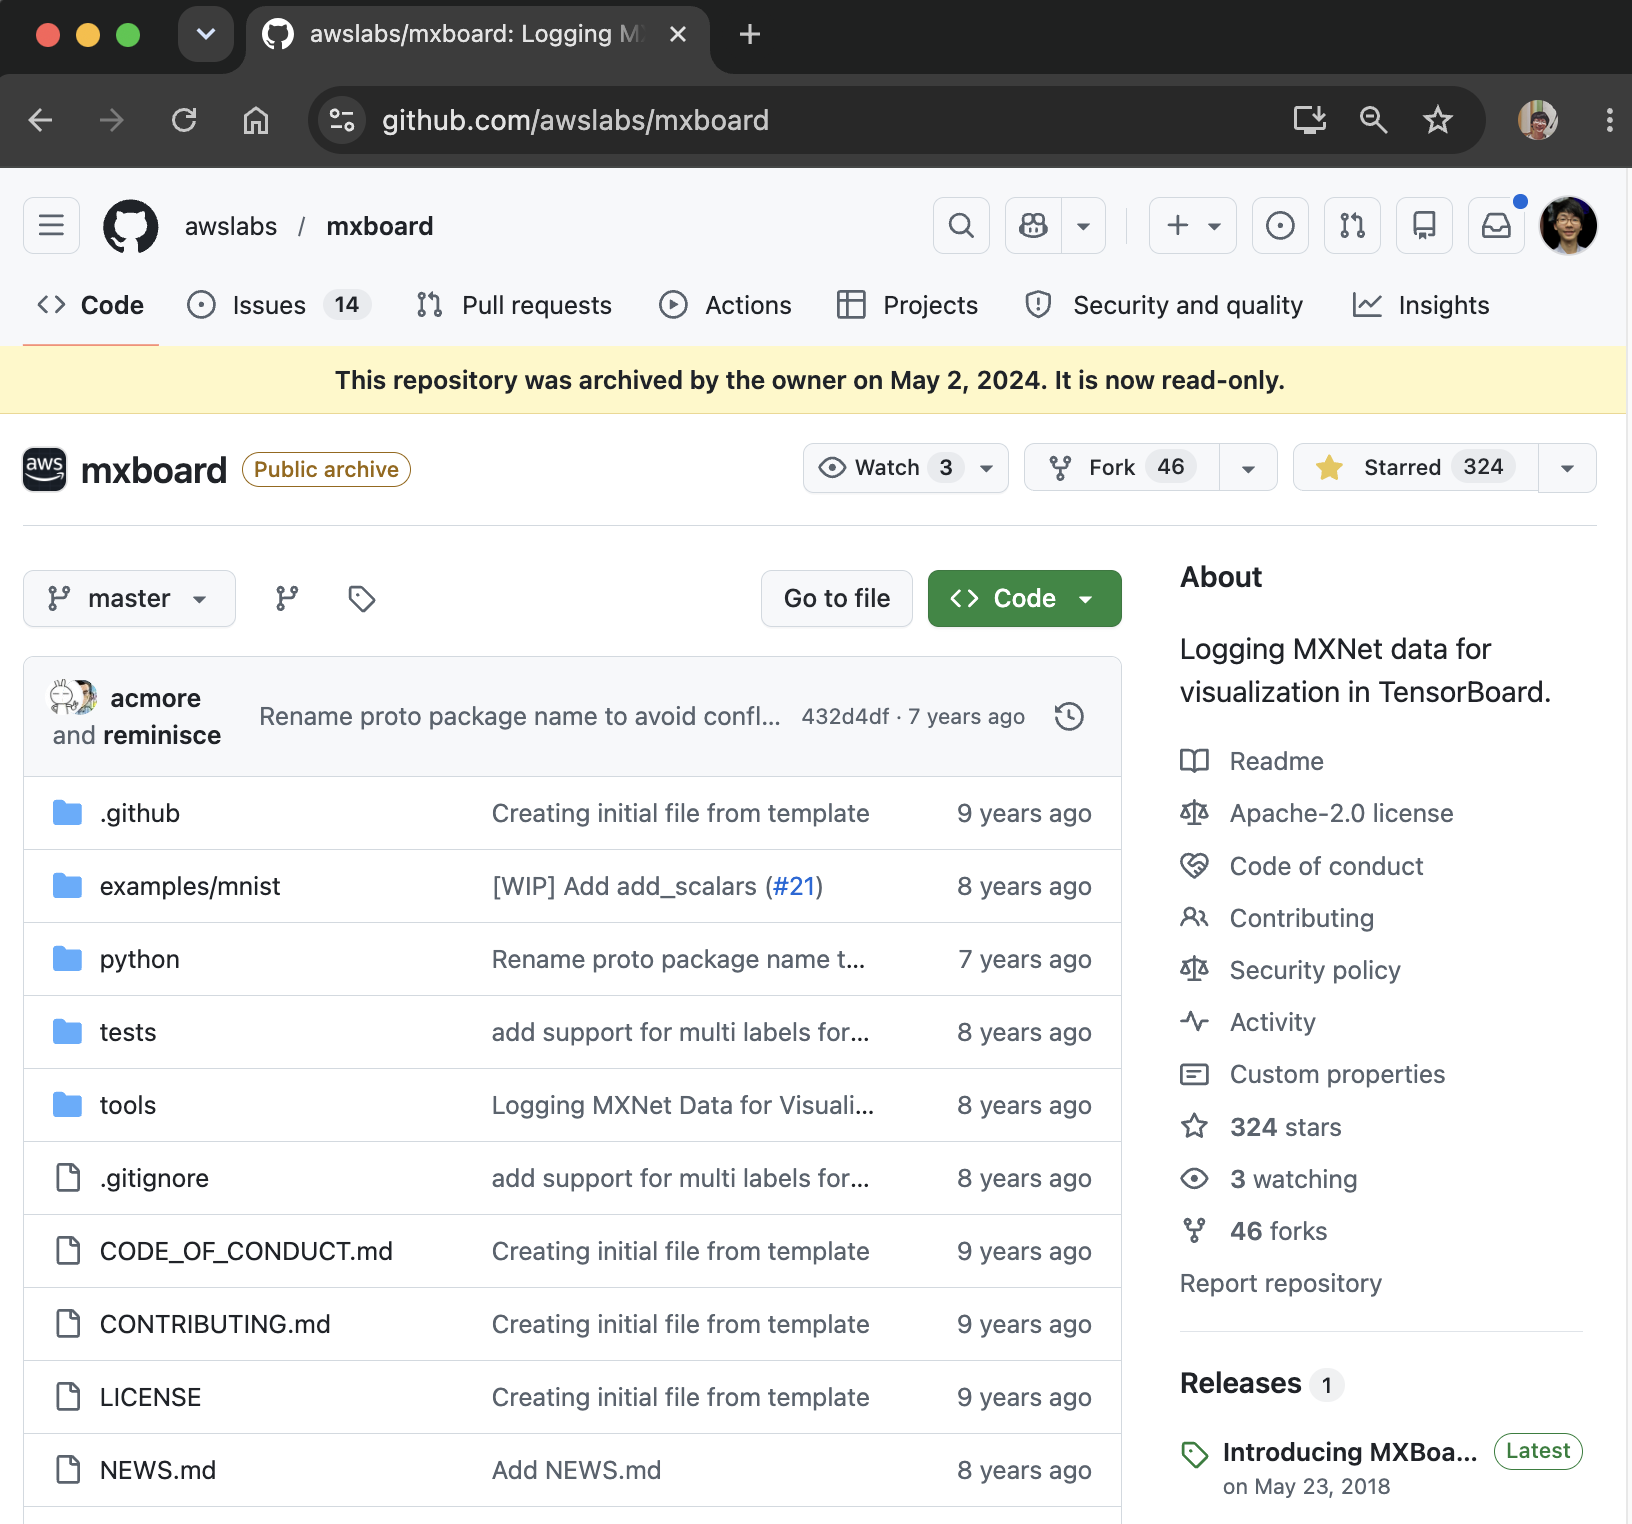Open the GitHub homepage via Octocat logo
Screen dimensions: 1632x1524
tap(131, 226)
